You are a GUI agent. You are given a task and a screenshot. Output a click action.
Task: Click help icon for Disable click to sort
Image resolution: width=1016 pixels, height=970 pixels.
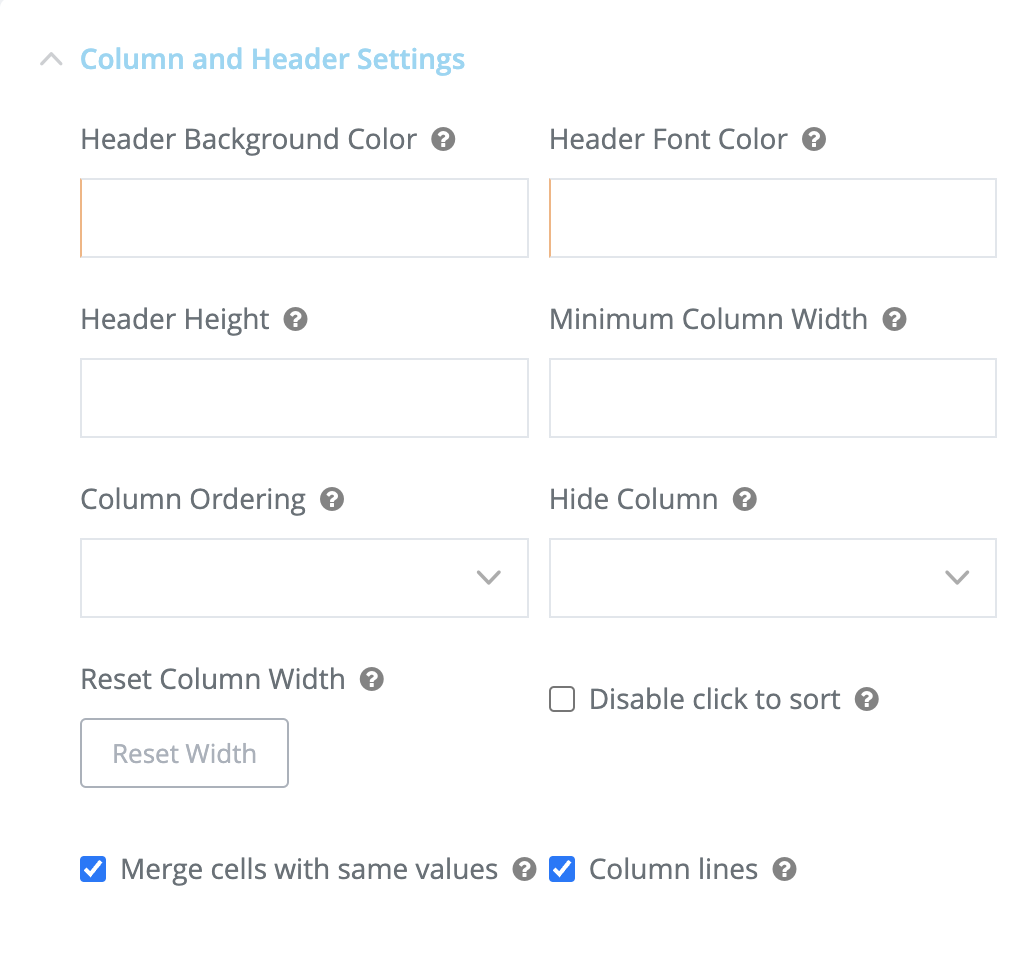(x=867, y=699)
